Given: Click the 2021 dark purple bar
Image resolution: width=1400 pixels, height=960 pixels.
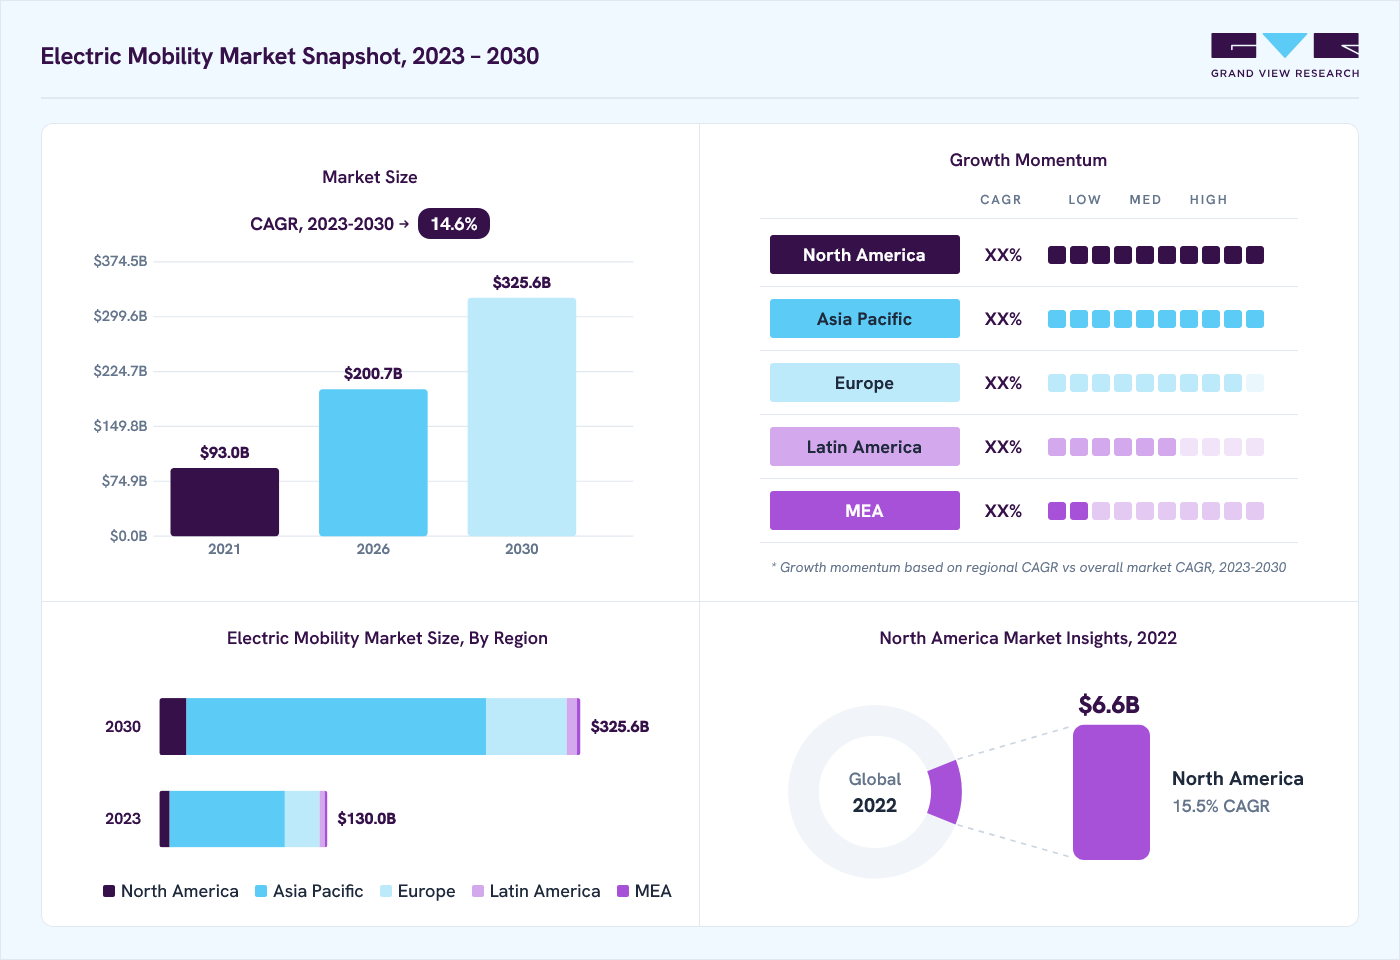Looking at the screenshot, I should 225,502.
